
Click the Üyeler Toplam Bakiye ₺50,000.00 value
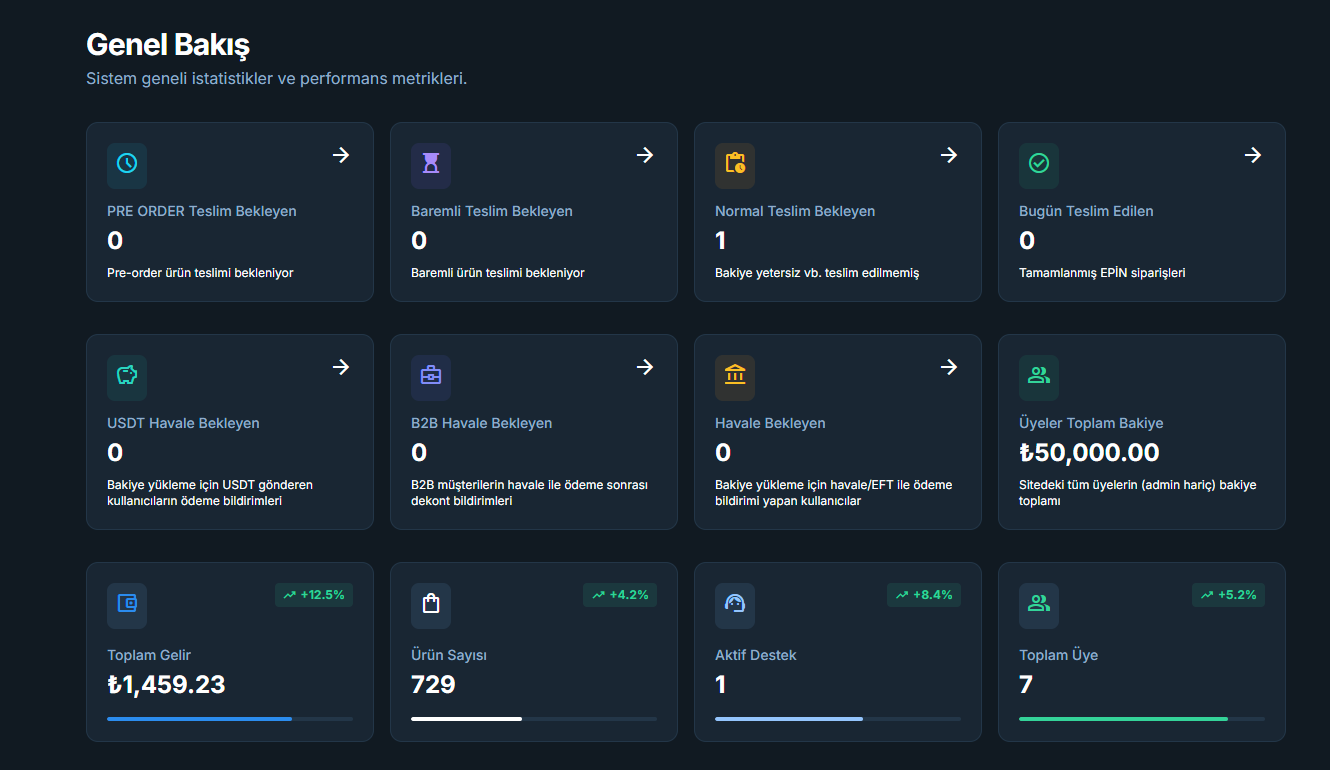pyautogui.click(x=1089, y=453)
